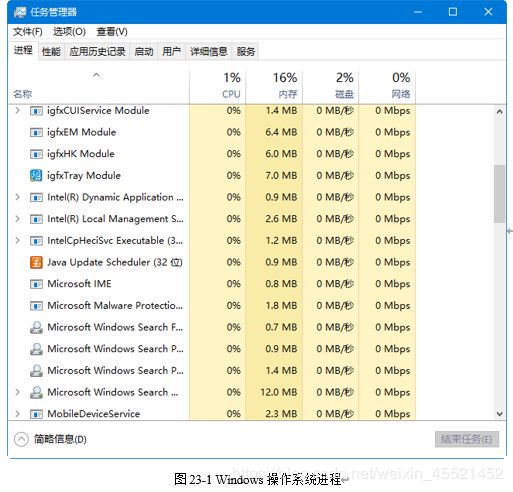Image resolution: width=513 pixels, height=492 pixels.
Task: Click the Microsoft IME process icon
Action: (x=36, y=284)
